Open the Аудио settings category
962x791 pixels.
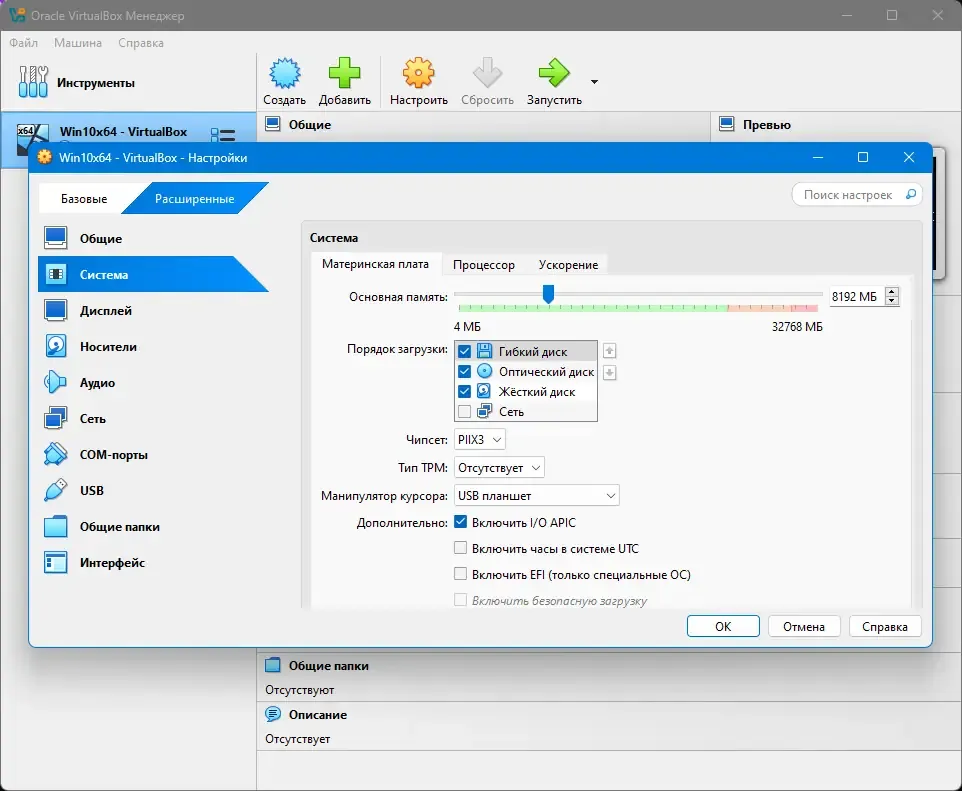pos(153,382)
